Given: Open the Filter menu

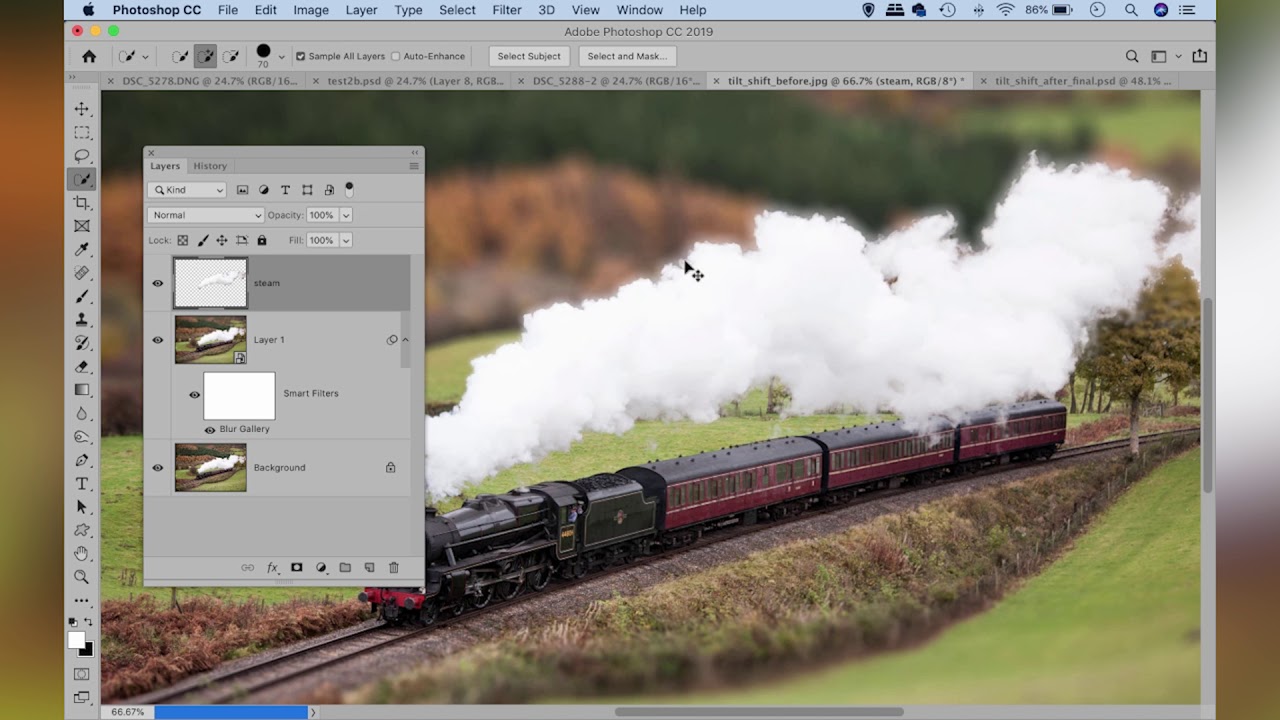Looking at the screenshot, I should tap(507, 10).
